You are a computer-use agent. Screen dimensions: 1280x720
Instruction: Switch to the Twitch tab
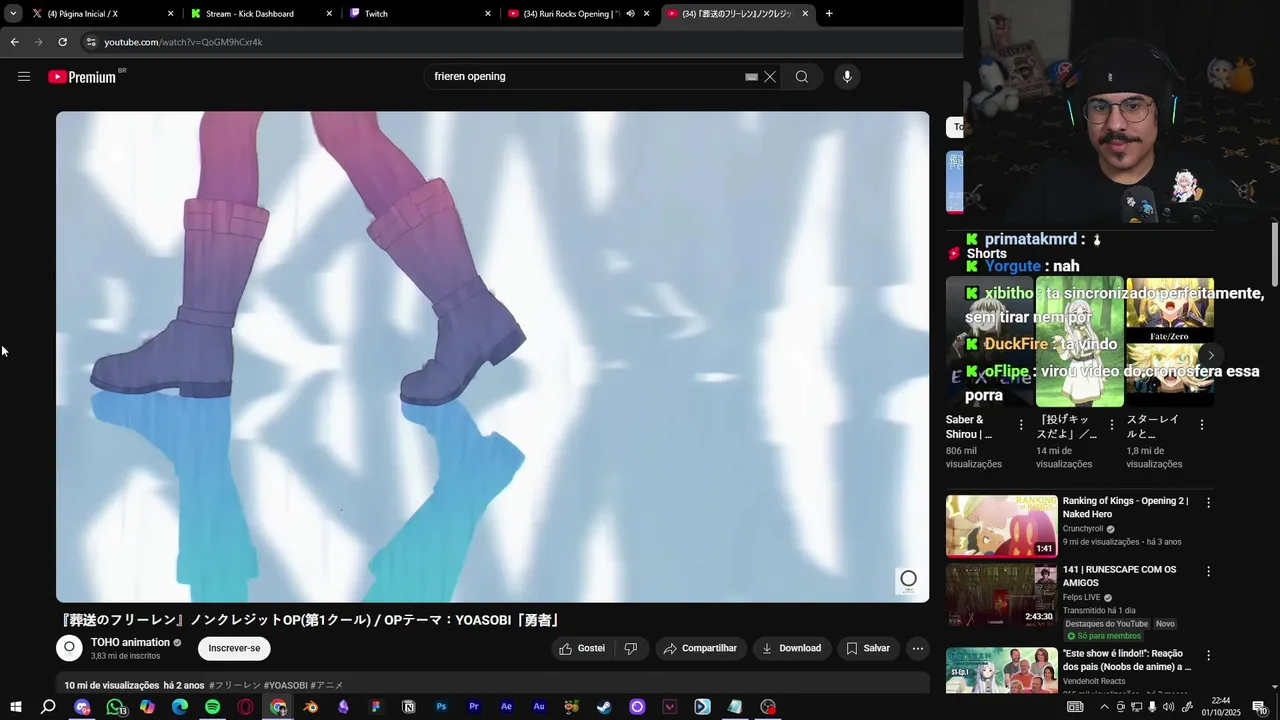[x=420, y=14]
